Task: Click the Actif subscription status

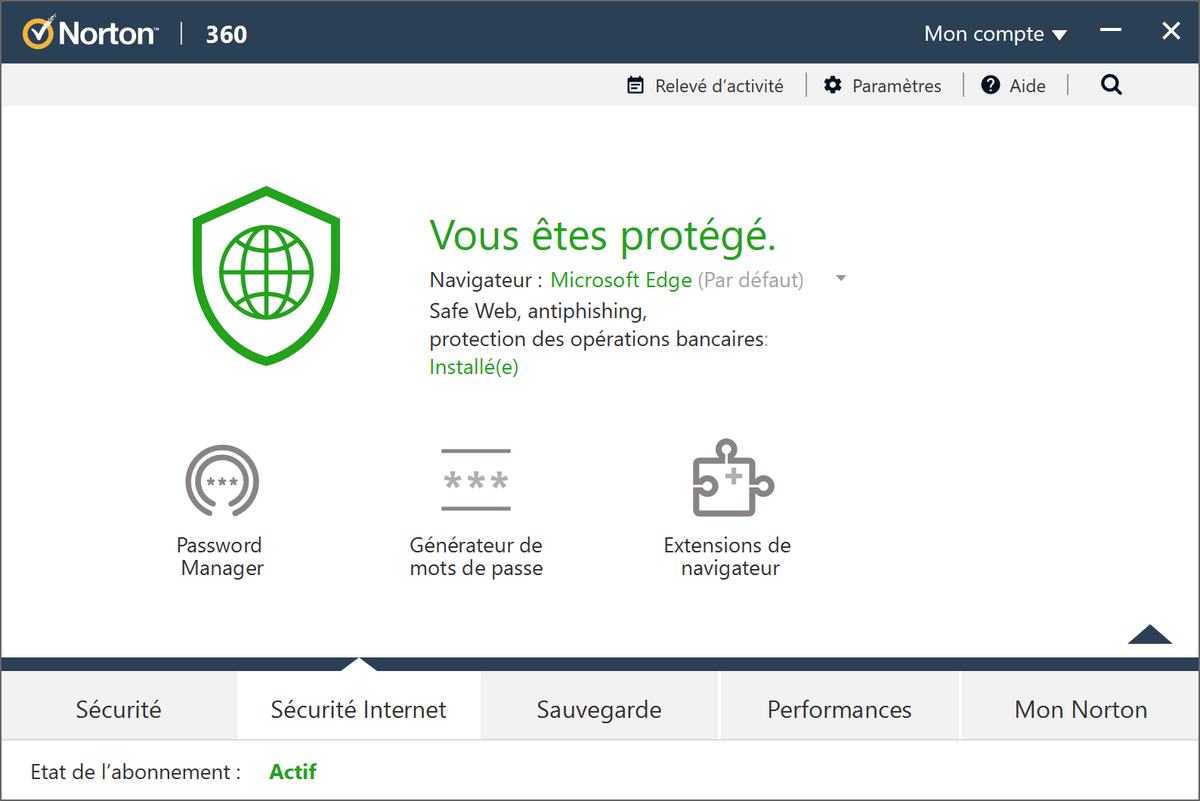Action: [x=293, y=772]
